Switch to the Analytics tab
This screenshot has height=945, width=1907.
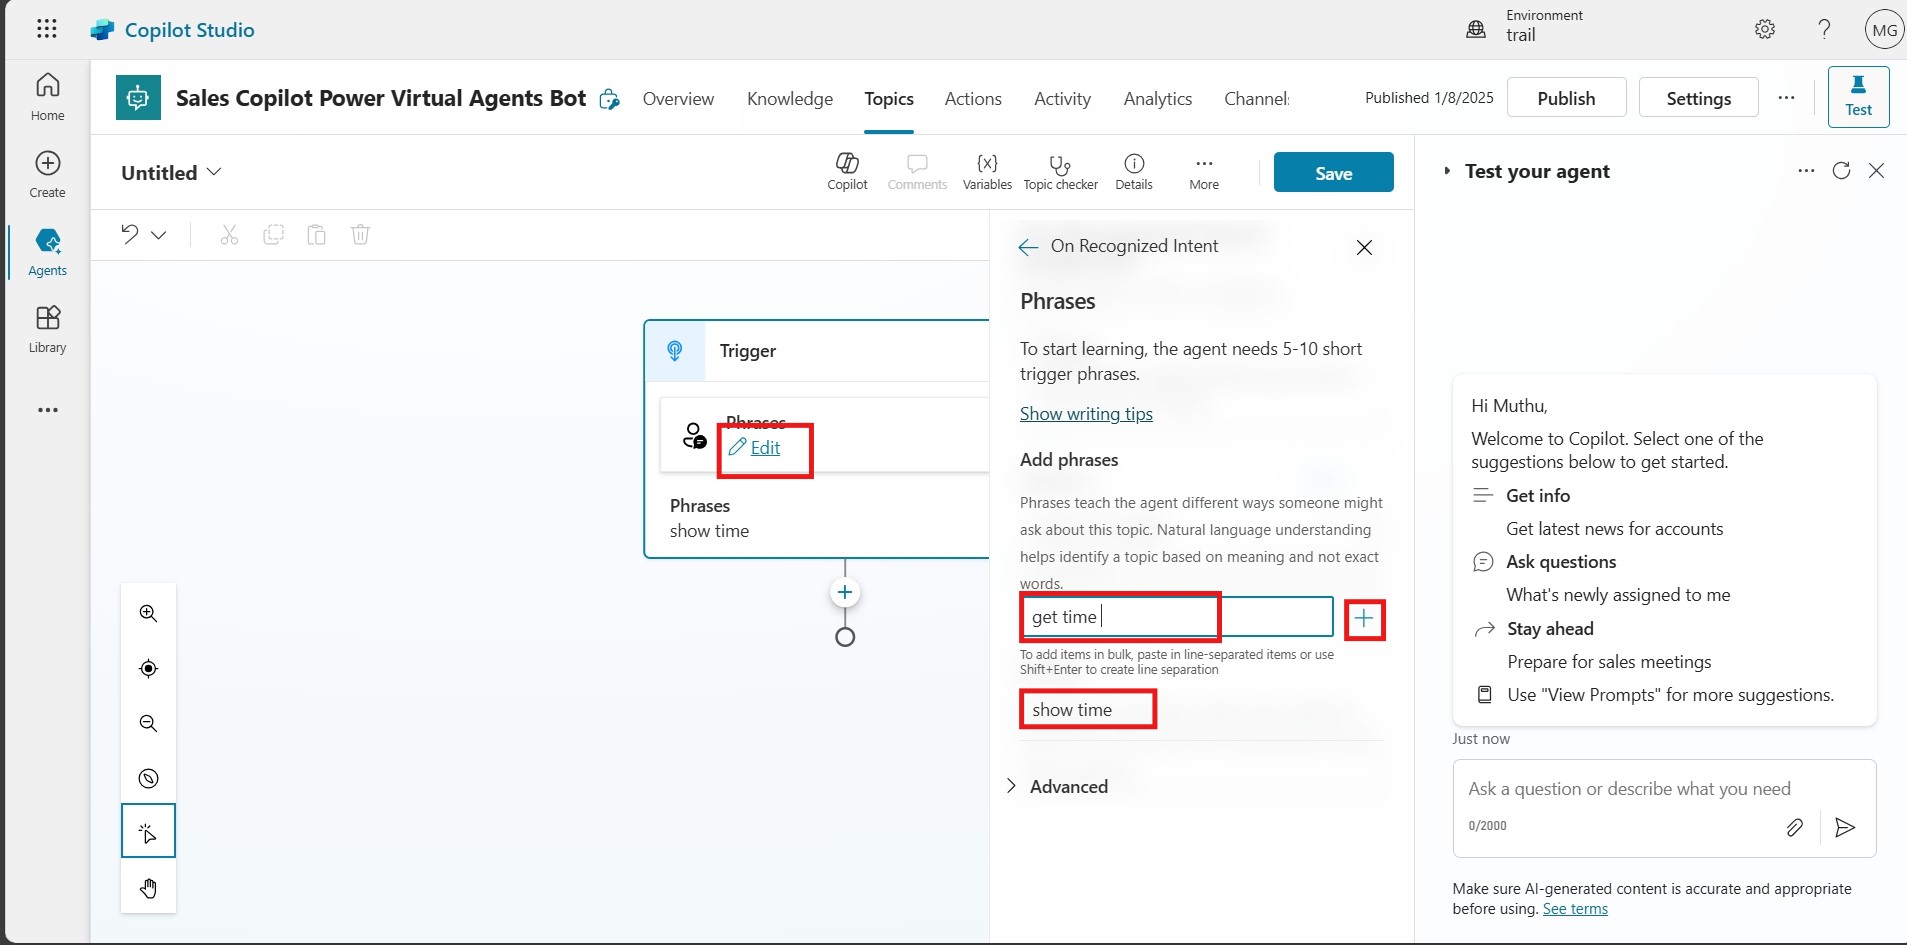[1157, 99]
